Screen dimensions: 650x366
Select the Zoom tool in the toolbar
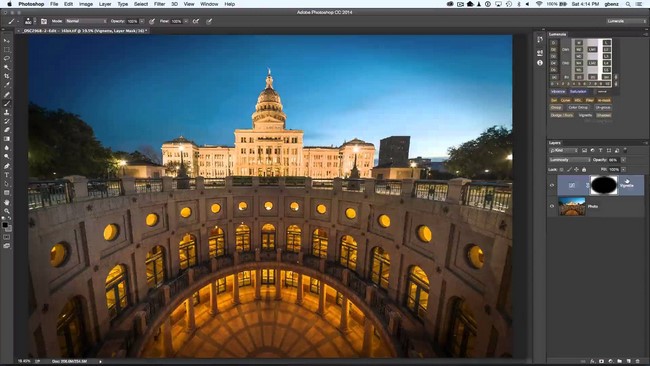click(x=7, y=211)
